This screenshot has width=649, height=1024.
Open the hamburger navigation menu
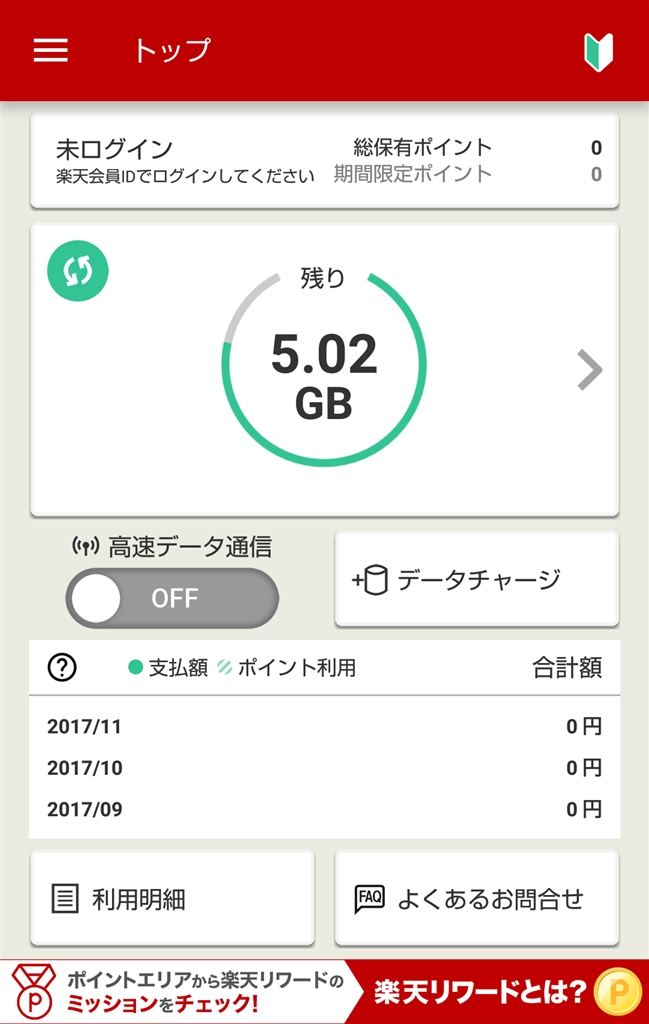coord(51,51)
